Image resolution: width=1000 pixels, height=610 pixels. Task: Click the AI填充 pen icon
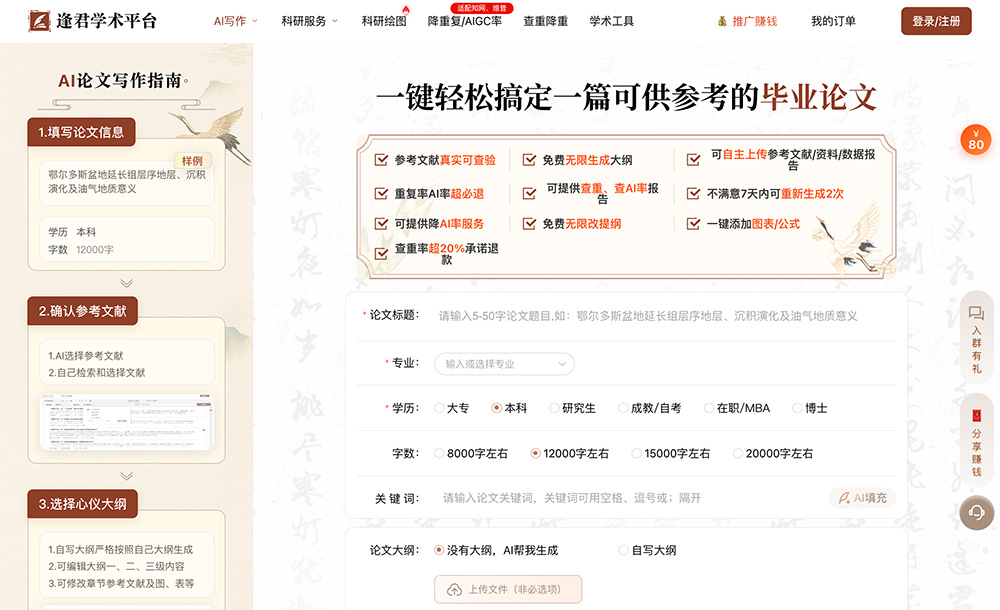click(844, 498)
